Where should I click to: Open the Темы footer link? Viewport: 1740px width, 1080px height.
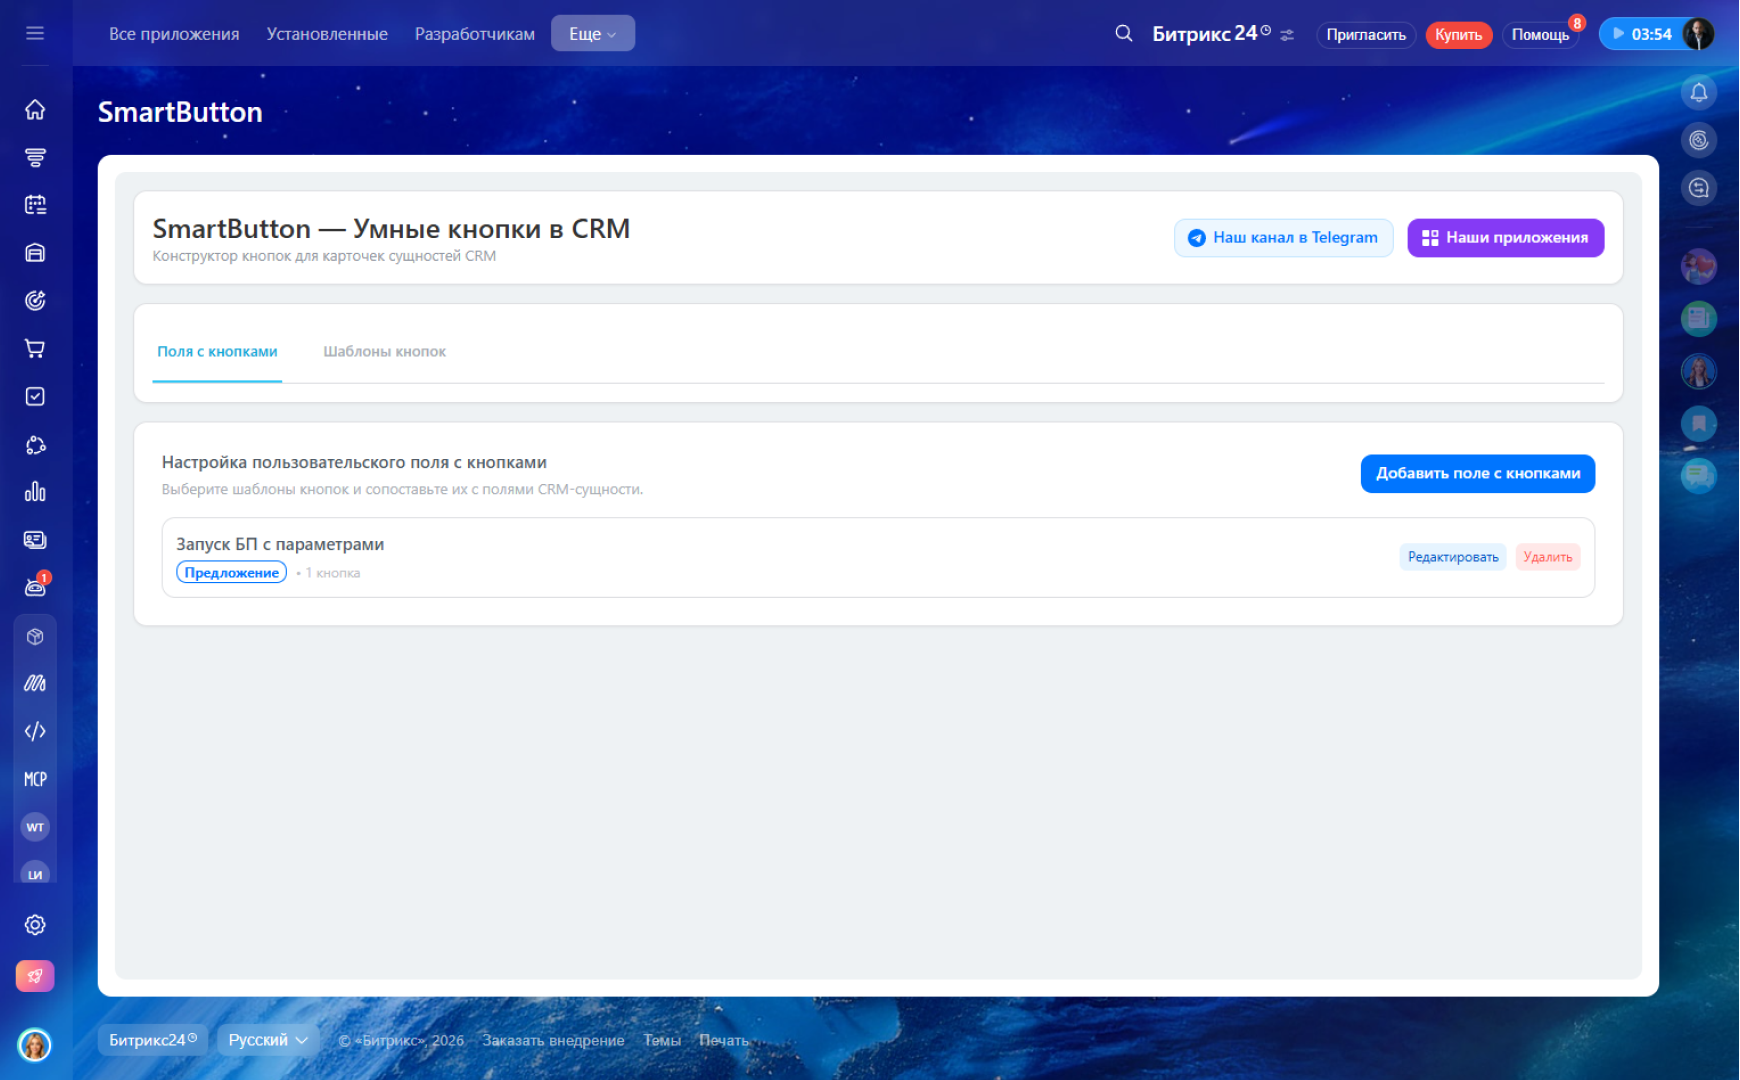662,1041
